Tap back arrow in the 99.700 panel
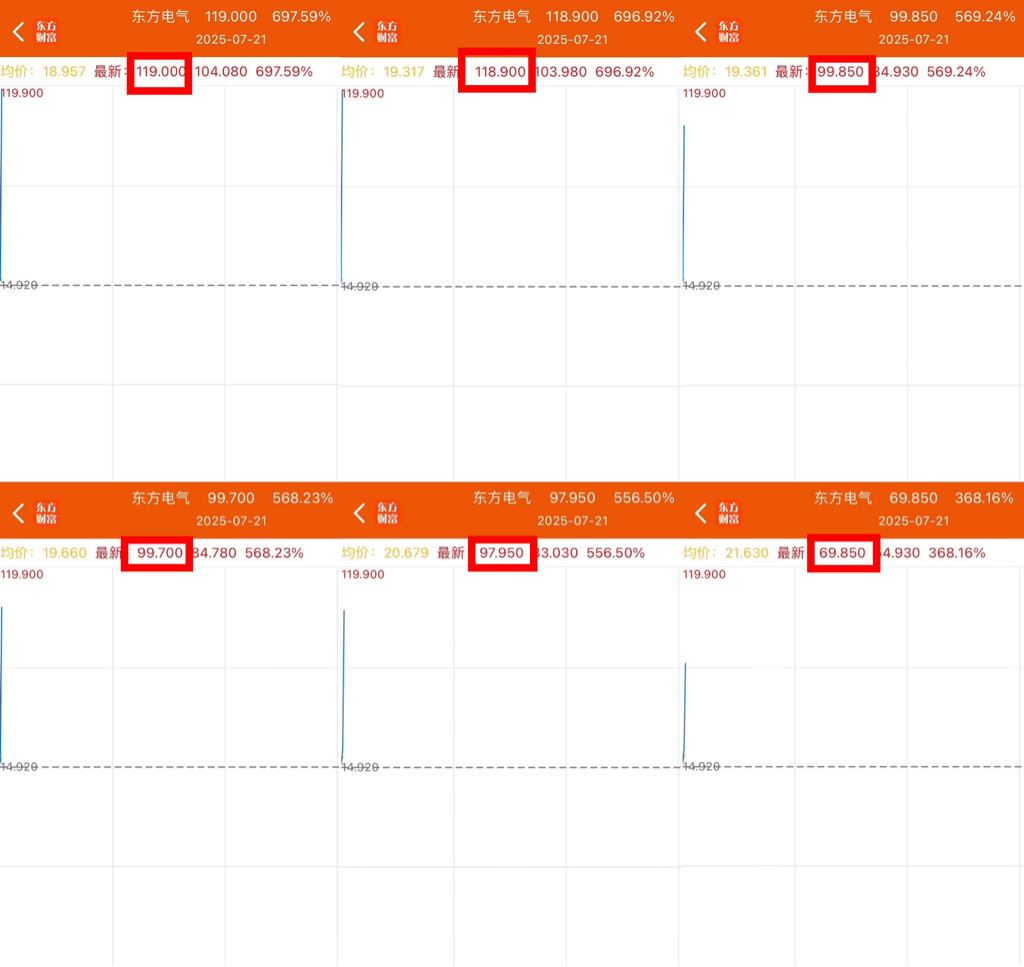 click(19, 513)
